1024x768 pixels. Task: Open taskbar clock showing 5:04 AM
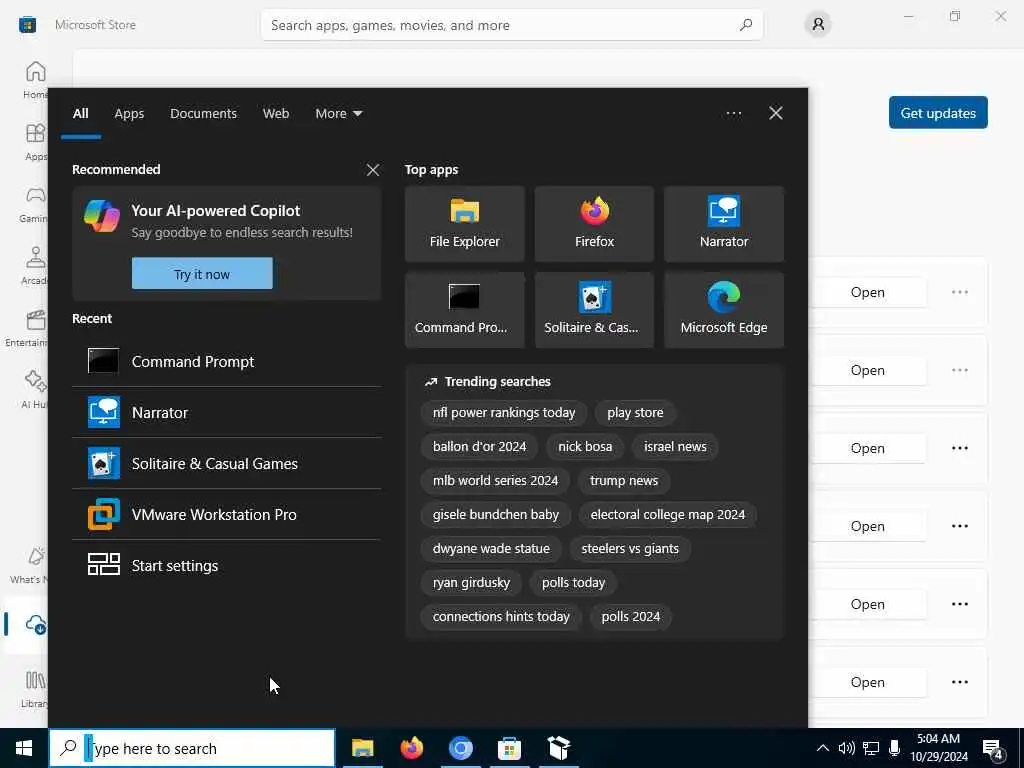(x=938, y=748)
